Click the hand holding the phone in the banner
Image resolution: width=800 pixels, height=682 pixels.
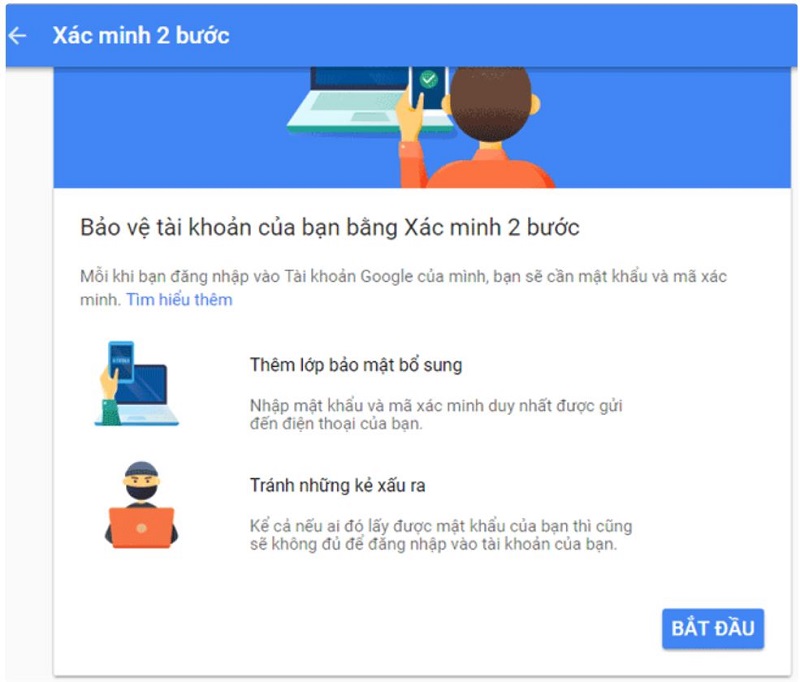click(409, 117)
